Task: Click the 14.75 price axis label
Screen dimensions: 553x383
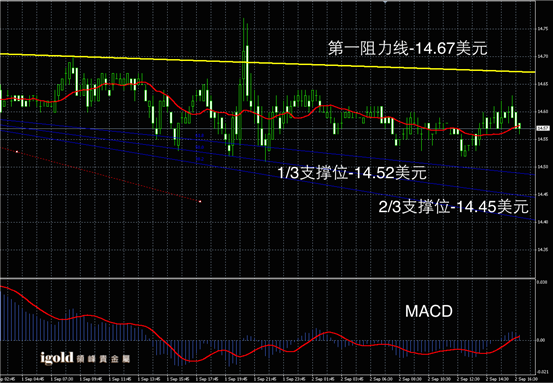Action: [542, 29]
